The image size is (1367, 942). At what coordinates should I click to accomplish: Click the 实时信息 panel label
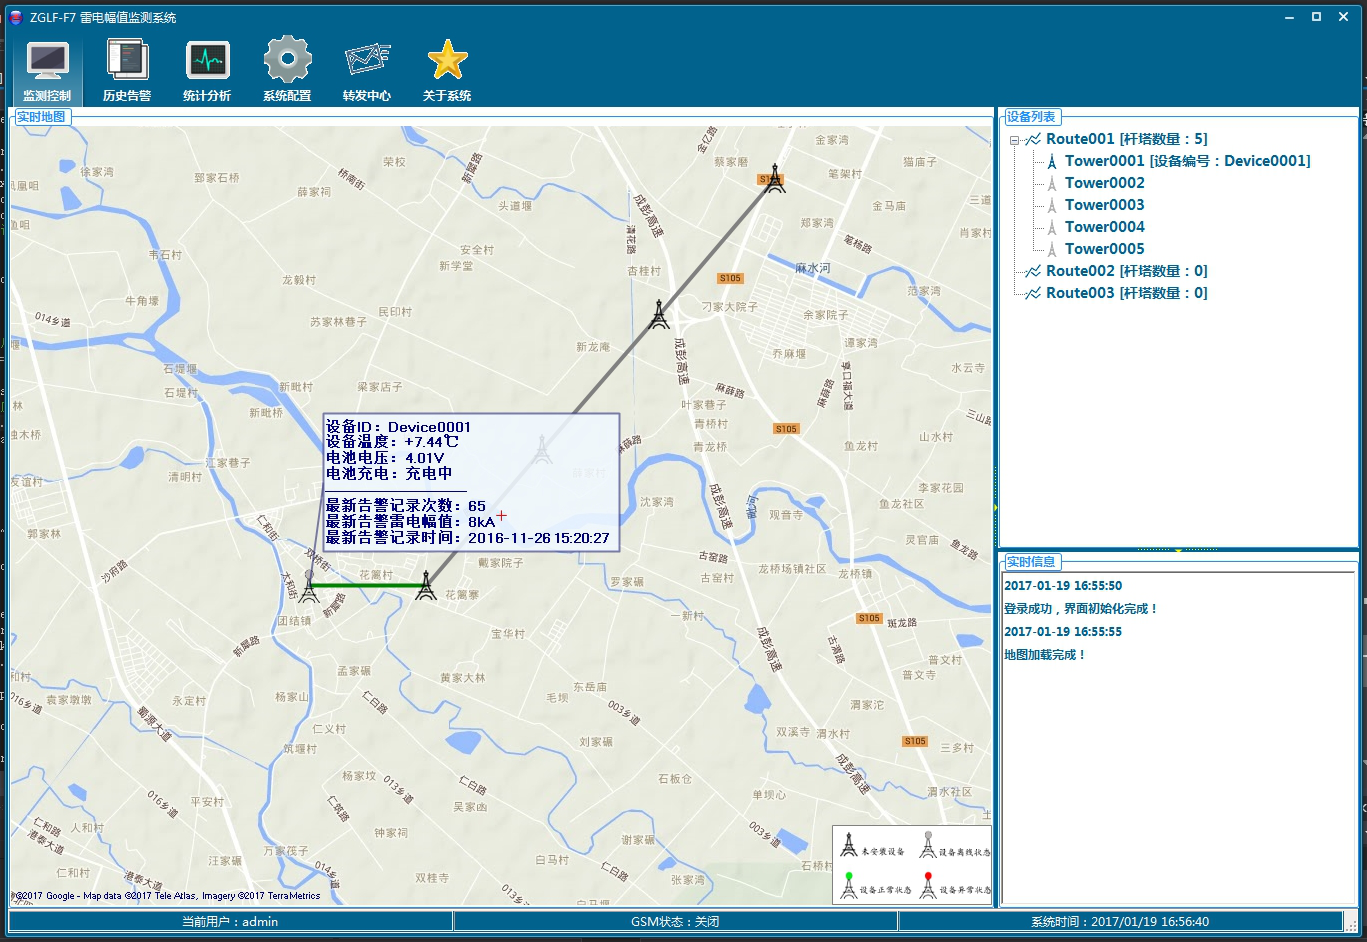click(1031, 562)
